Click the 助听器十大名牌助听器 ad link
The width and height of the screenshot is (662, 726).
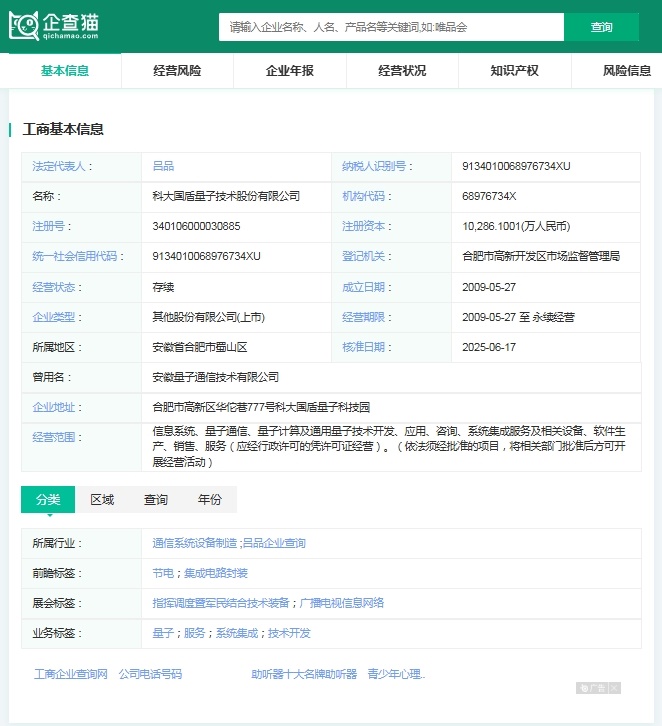pyautogui.click(x=304, y=674)
